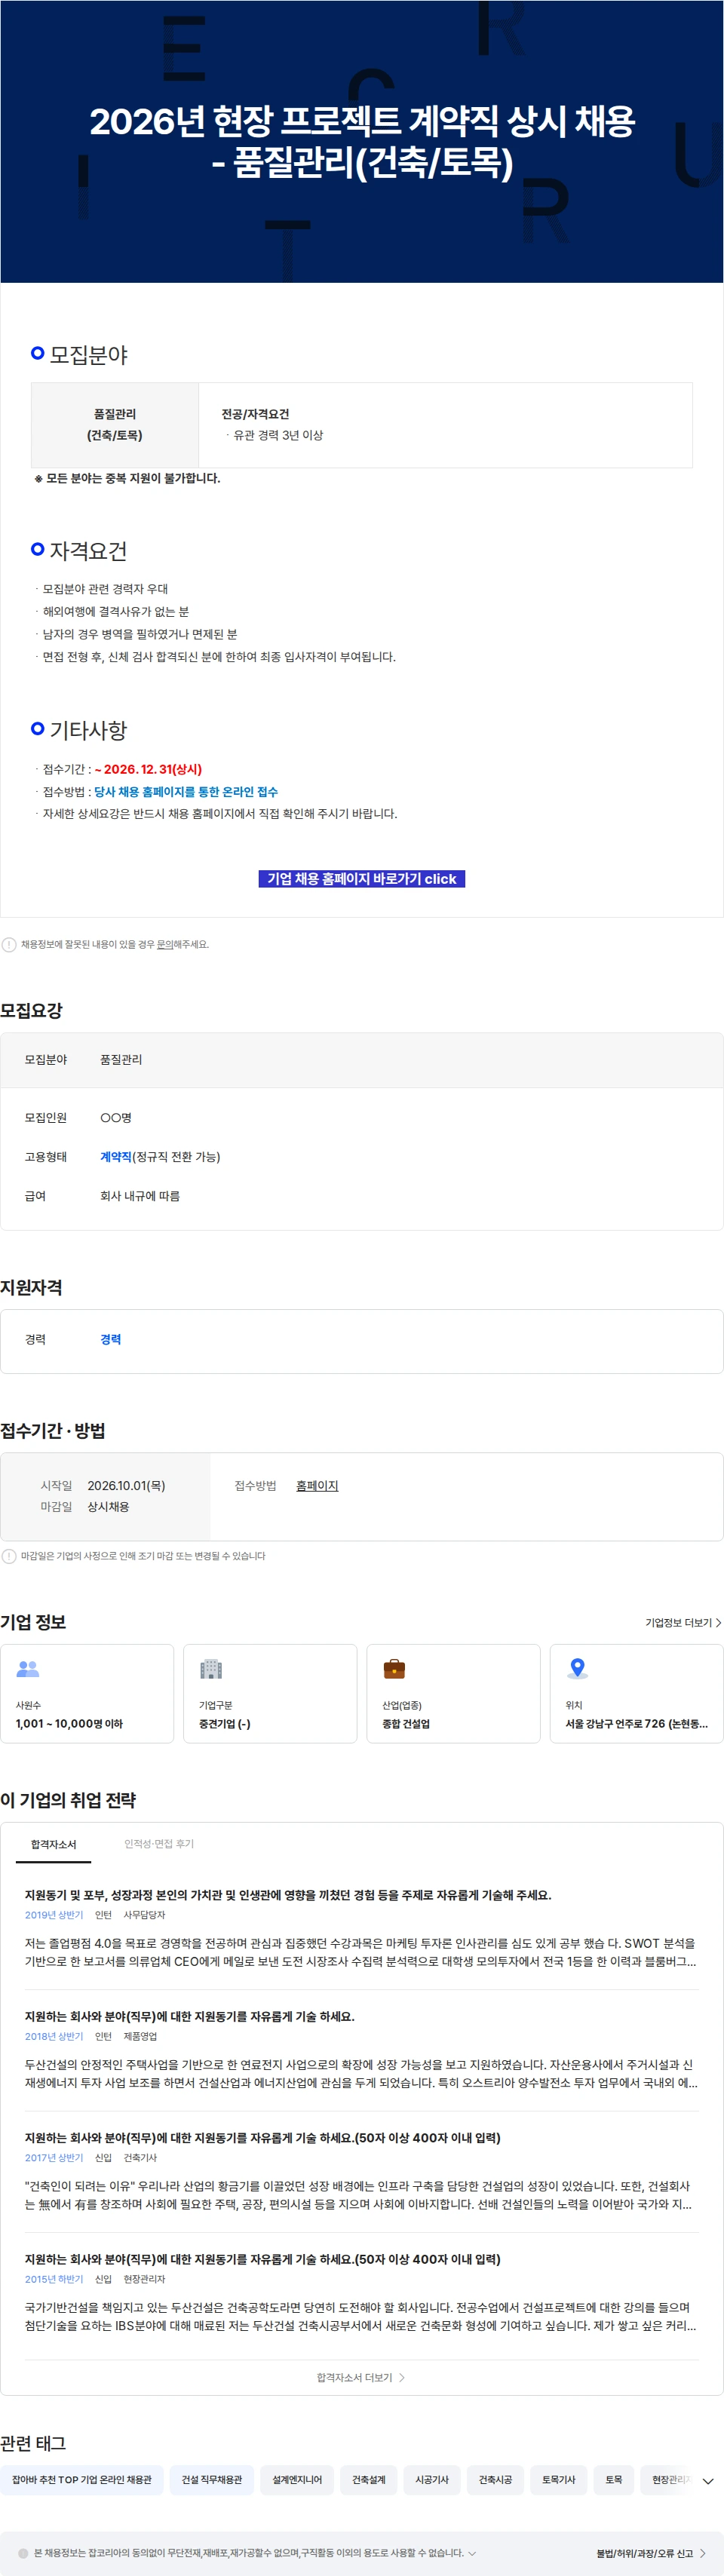Click the blue 경력 qualification text

pos(110,1339)
